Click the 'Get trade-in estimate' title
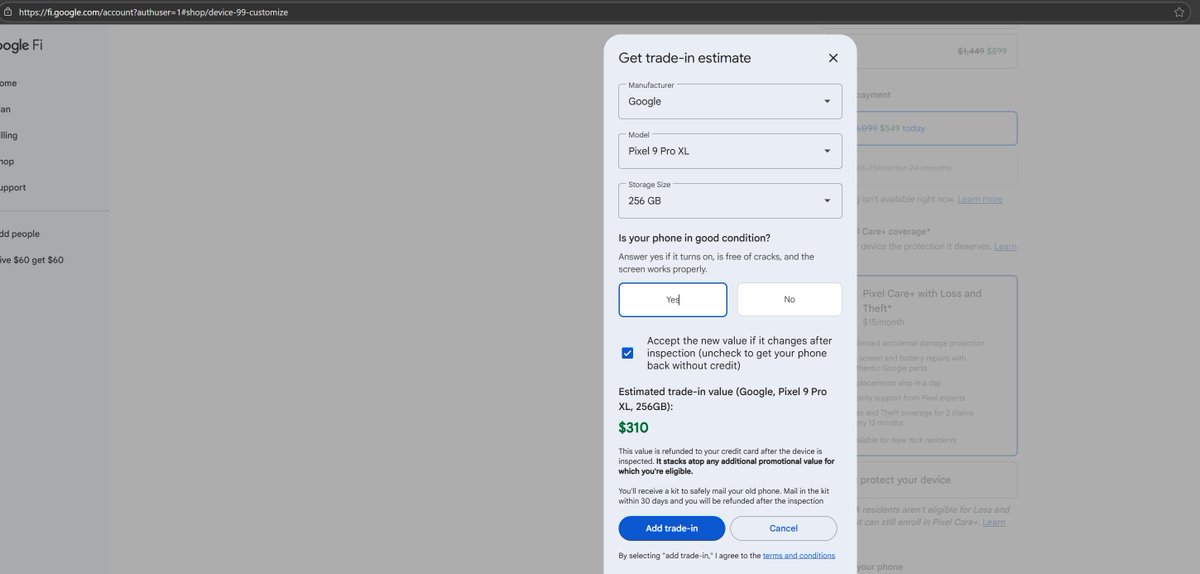The height and width of the screenshot is (574, 1200). [x=685, y=58]
